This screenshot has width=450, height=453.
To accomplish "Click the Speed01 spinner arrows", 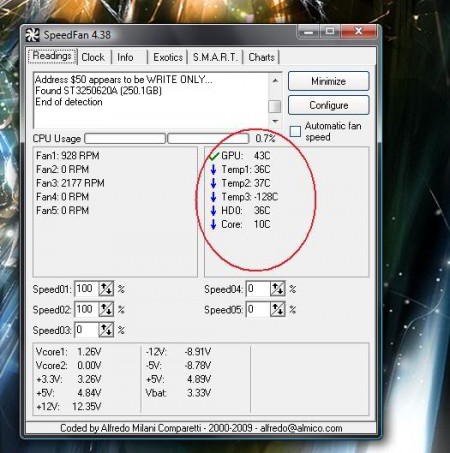I will (x=106, y=289).
